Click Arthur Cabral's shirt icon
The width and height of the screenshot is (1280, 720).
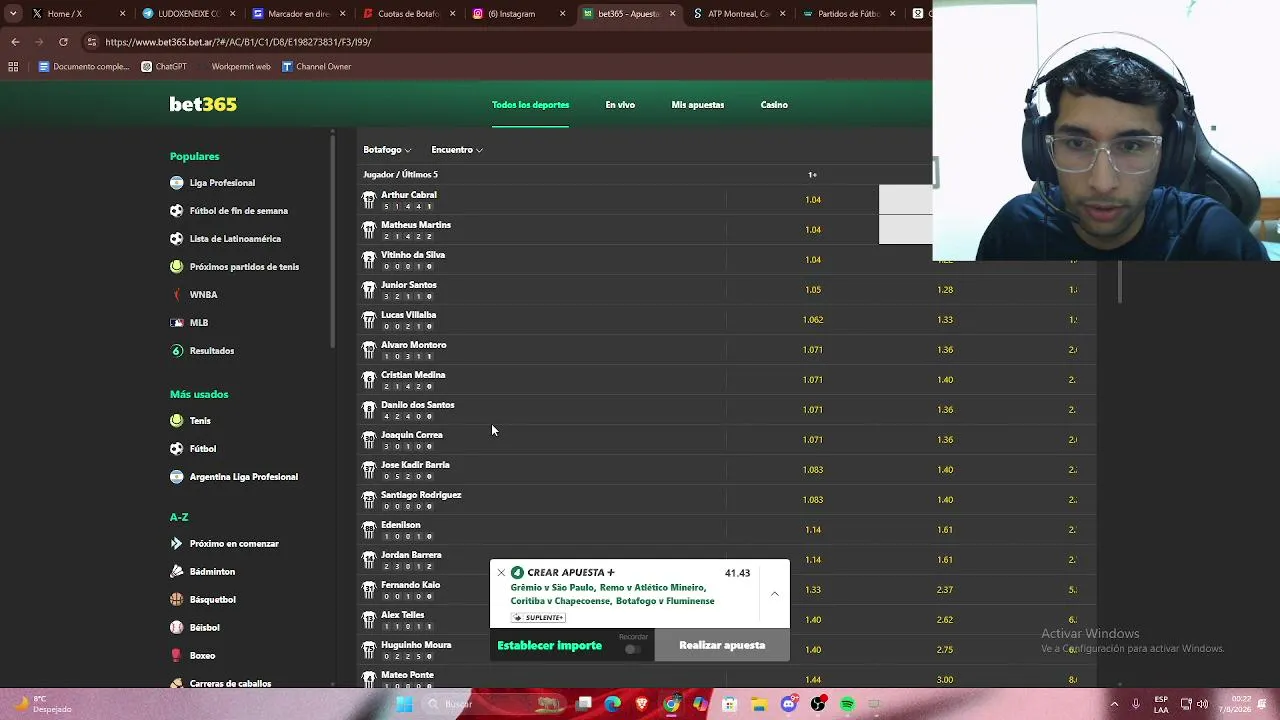[369, 200]
